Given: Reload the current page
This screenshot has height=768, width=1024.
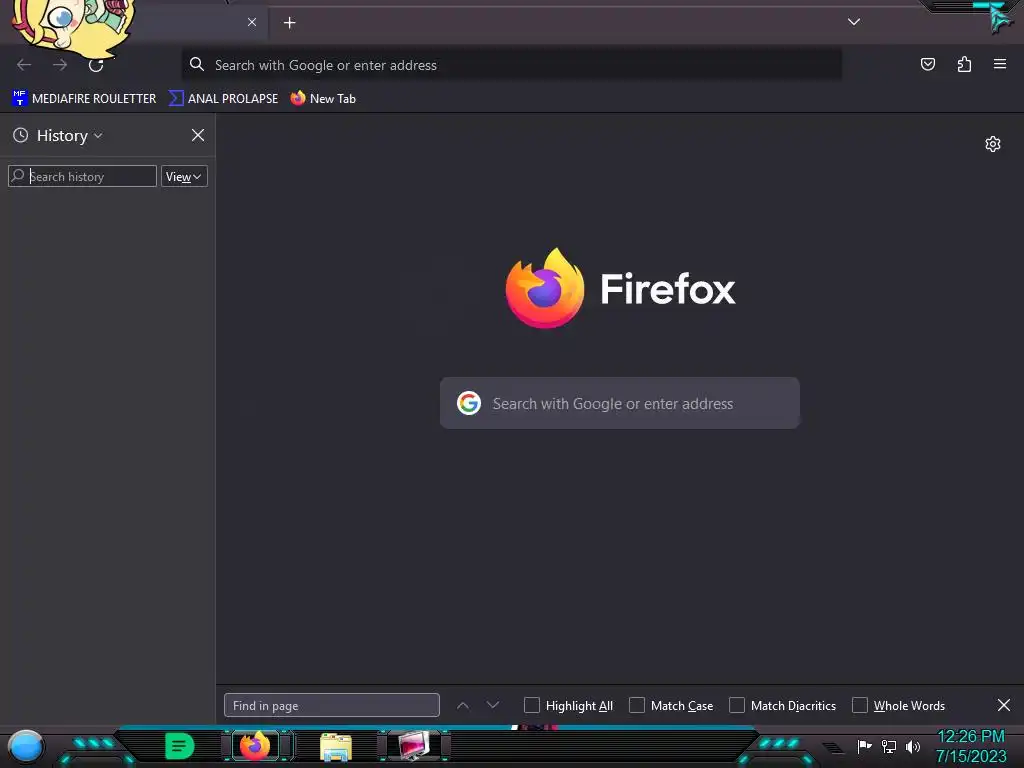Looking at the screenshot, I should pyautogui.click(x=96, y=65).
